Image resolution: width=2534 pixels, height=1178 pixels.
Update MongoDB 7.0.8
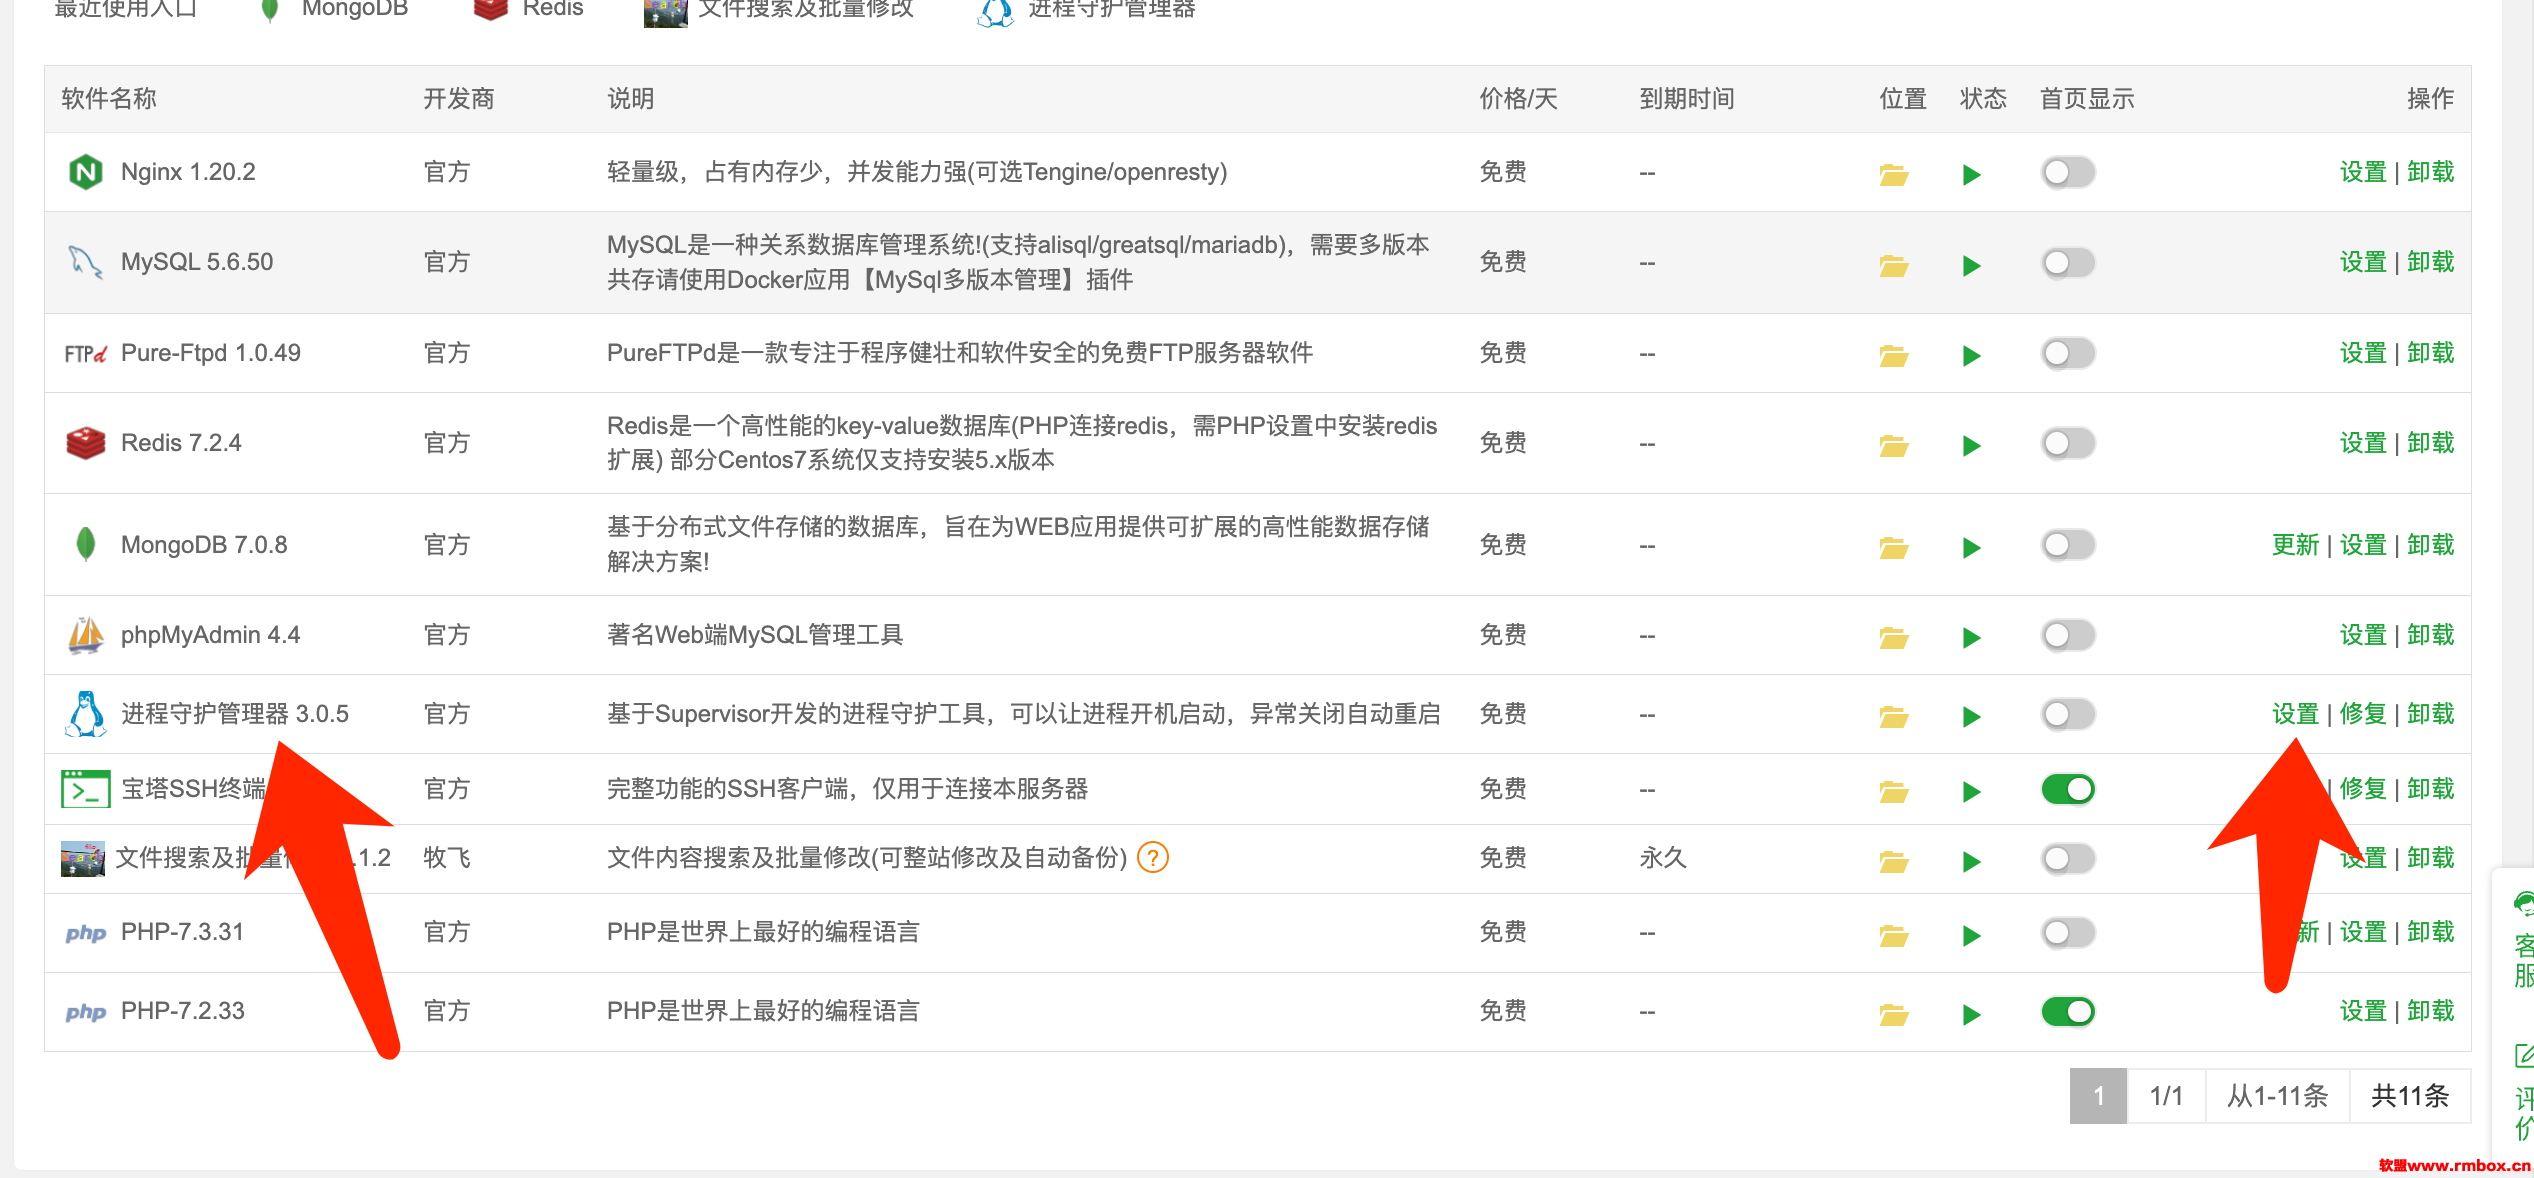[x=2295, y=545]
